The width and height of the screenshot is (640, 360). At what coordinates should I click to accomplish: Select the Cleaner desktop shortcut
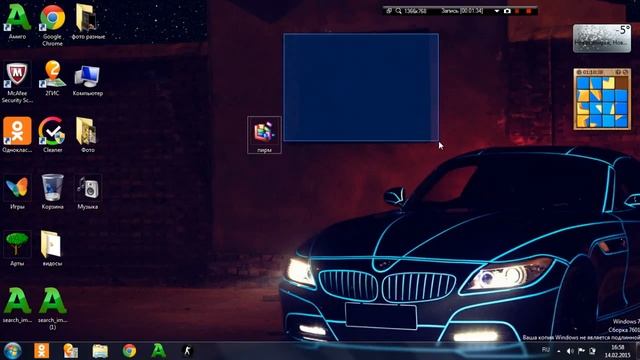click(52, 135)
